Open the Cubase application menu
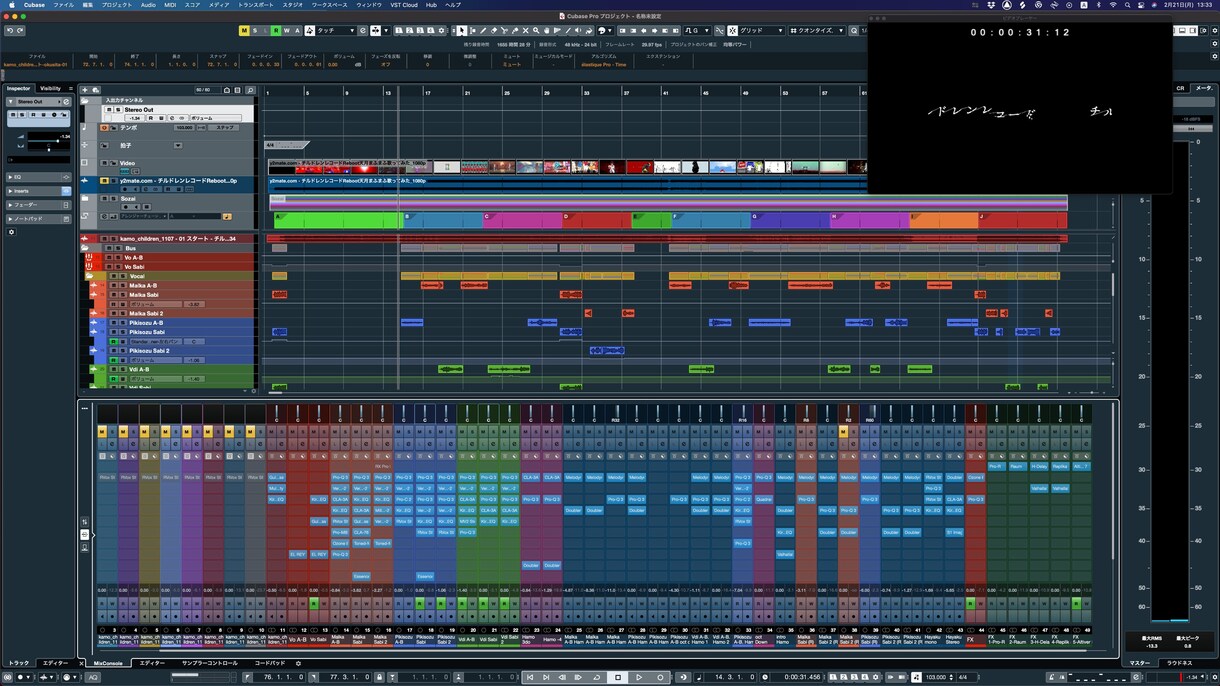 click(x=34, y=5)
